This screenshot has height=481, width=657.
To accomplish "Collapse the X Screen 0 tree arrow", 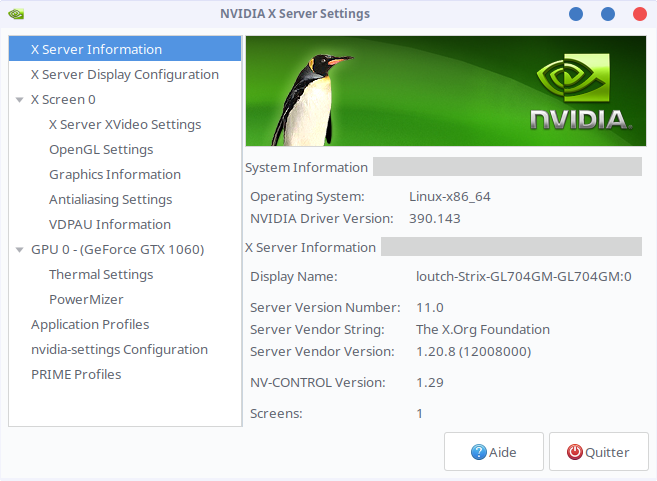I will tap(19, 100).
